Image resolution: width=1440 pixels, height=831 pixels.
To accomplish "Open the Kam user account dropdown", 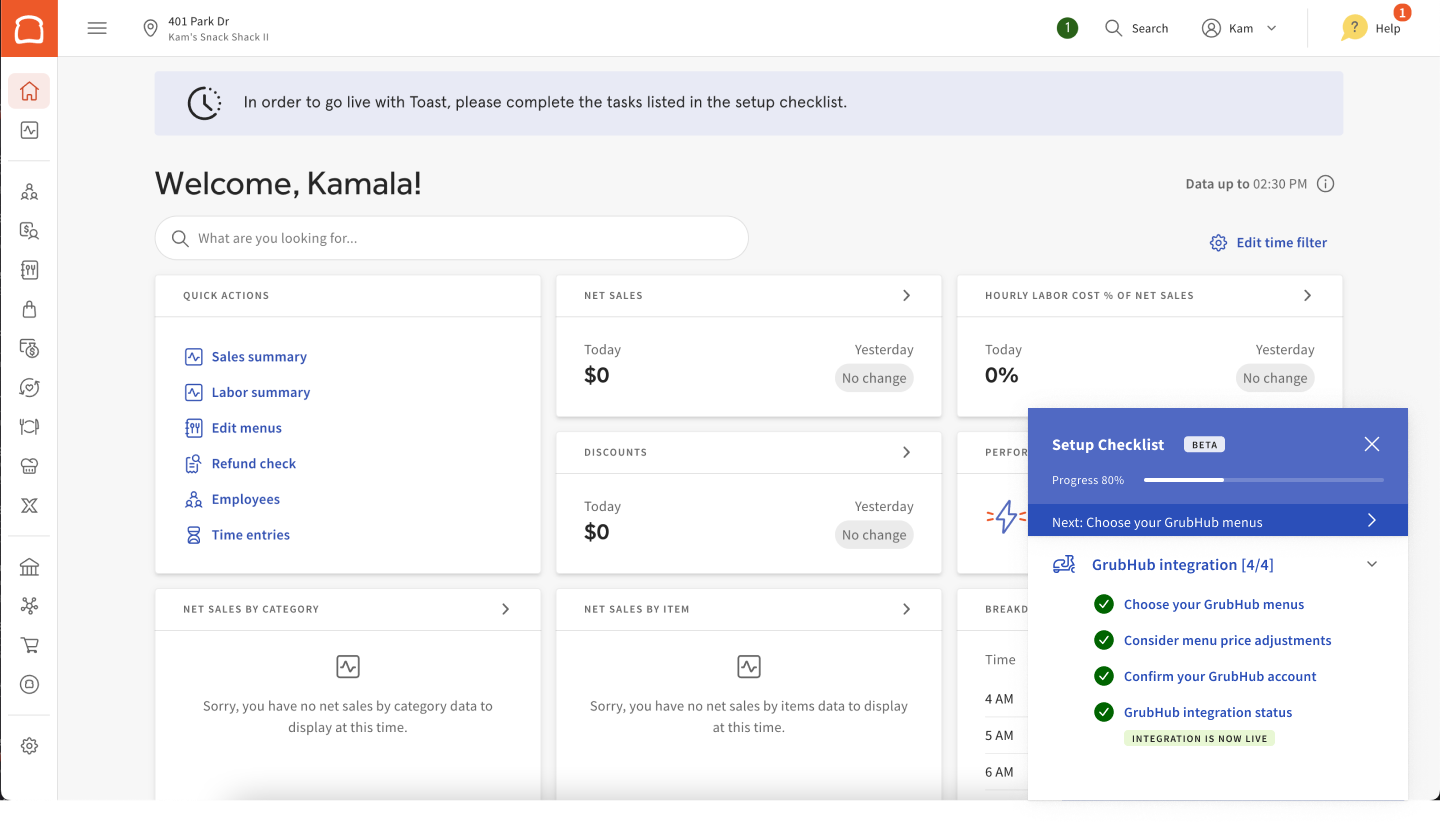I will [x=1240, y=28].
